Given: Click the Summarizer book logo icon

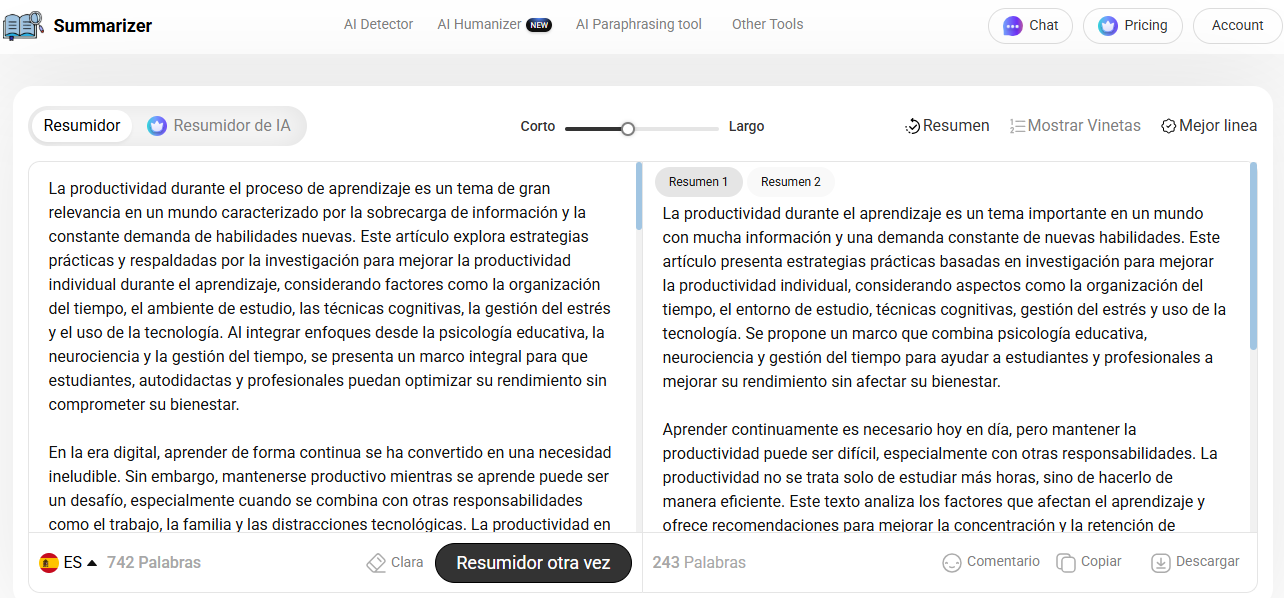Looking at the screenshot, I should pyautogui.click(x=23, y=25).
